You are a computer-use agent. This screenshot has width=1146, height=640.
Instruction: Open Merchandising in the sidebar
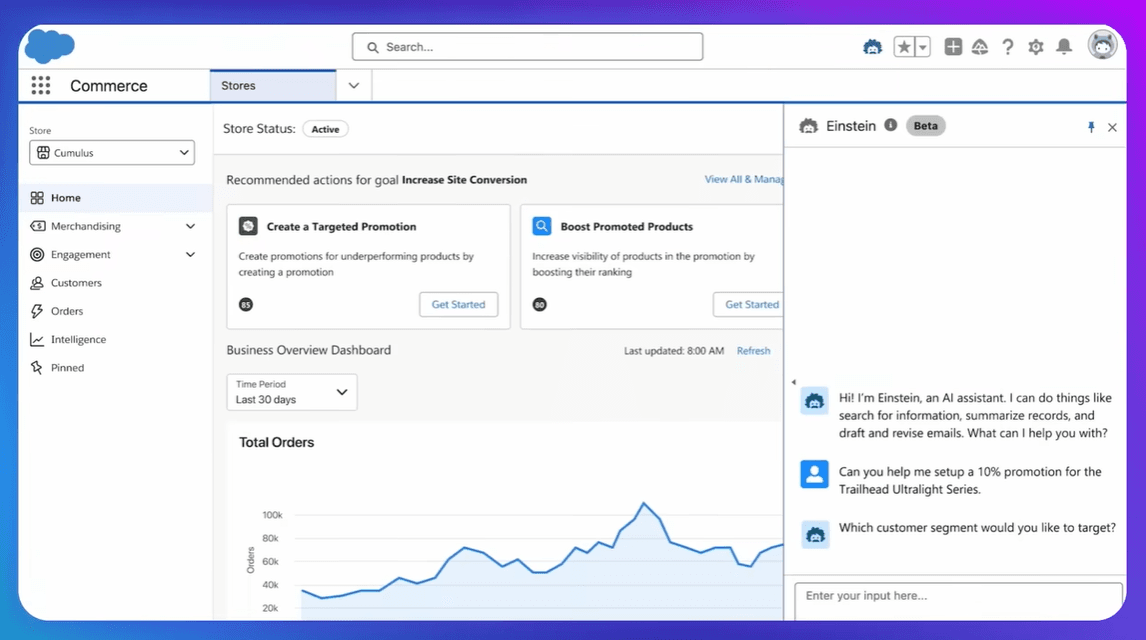[x=86, y=226]
